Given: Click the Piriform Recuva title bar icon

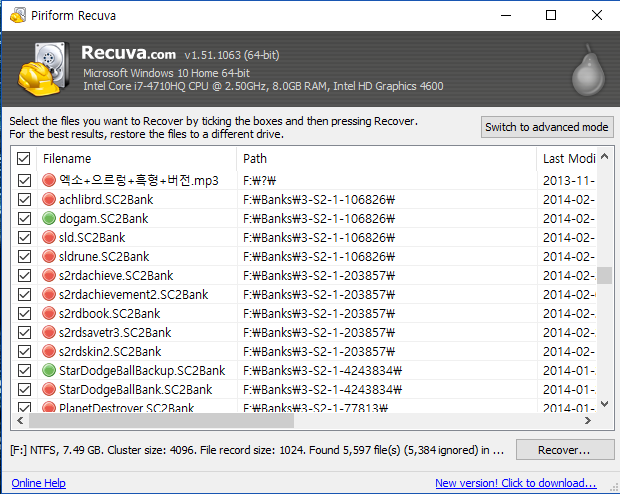Looking at the screenshot, I should pyautogui.click(x=18, y=15).
